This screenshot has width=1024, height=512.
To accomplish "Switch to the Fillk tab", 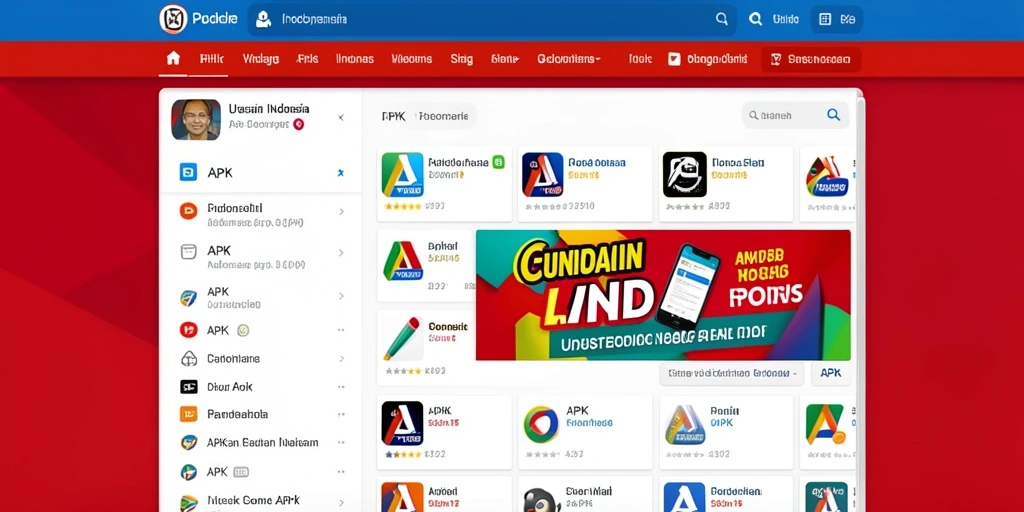I will [212, 59].
